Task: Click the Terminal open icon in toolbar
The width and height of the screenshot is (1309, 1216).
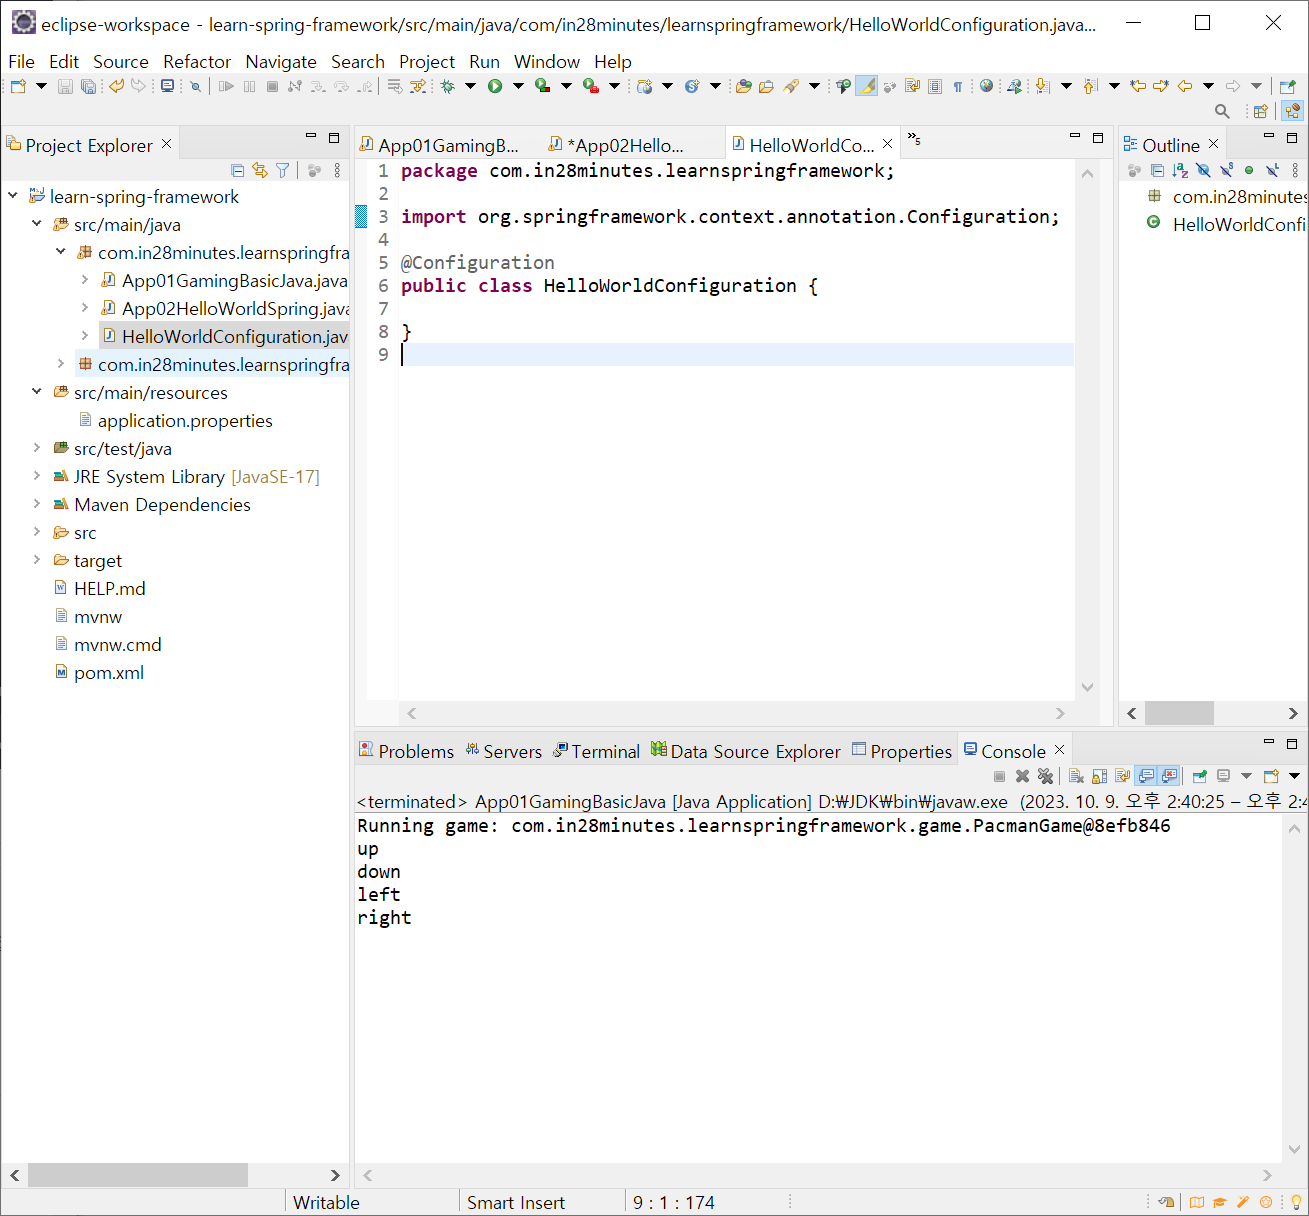Action: pyautogui.click(x=167, y=86)
